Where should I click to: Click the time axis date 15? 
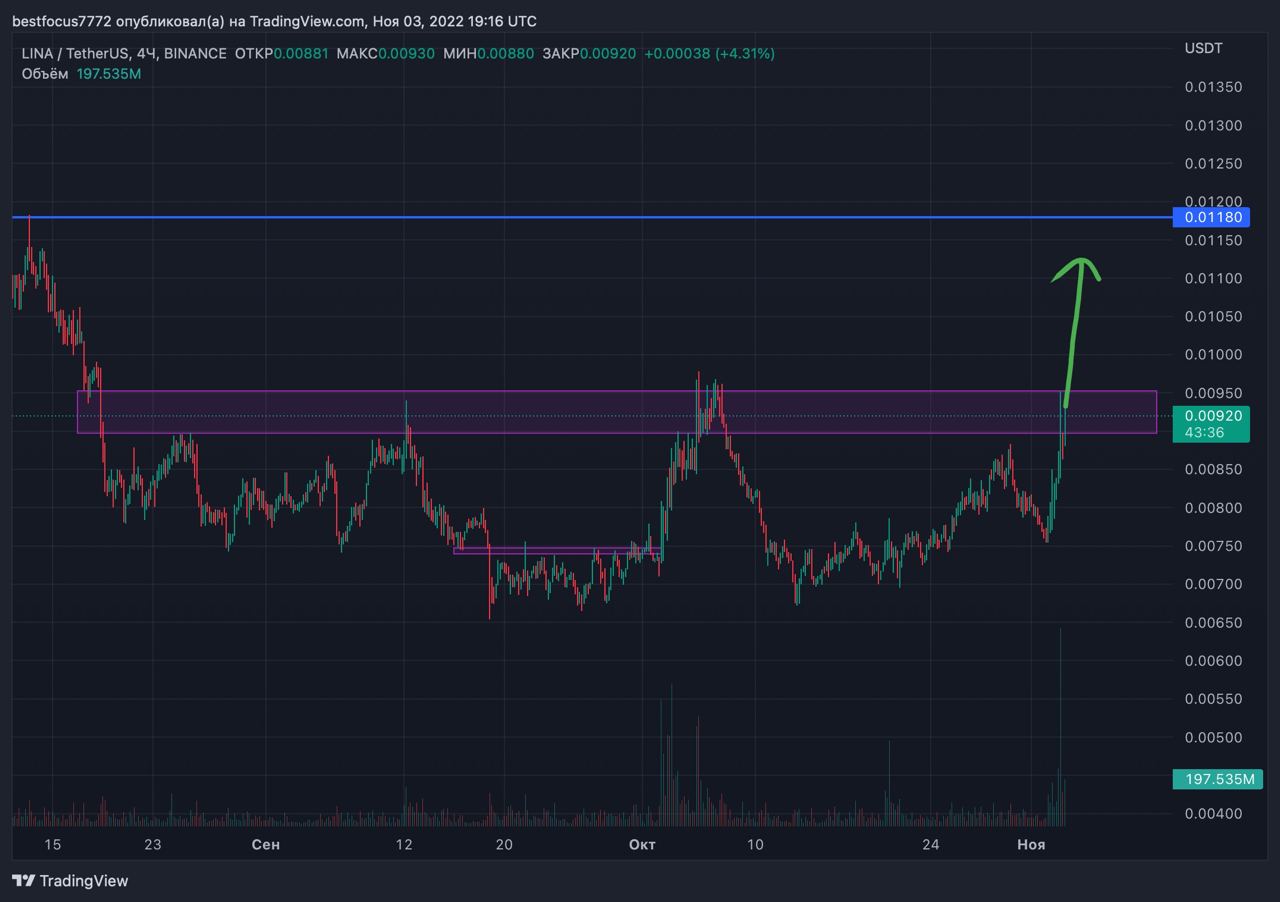pos(52,845)
